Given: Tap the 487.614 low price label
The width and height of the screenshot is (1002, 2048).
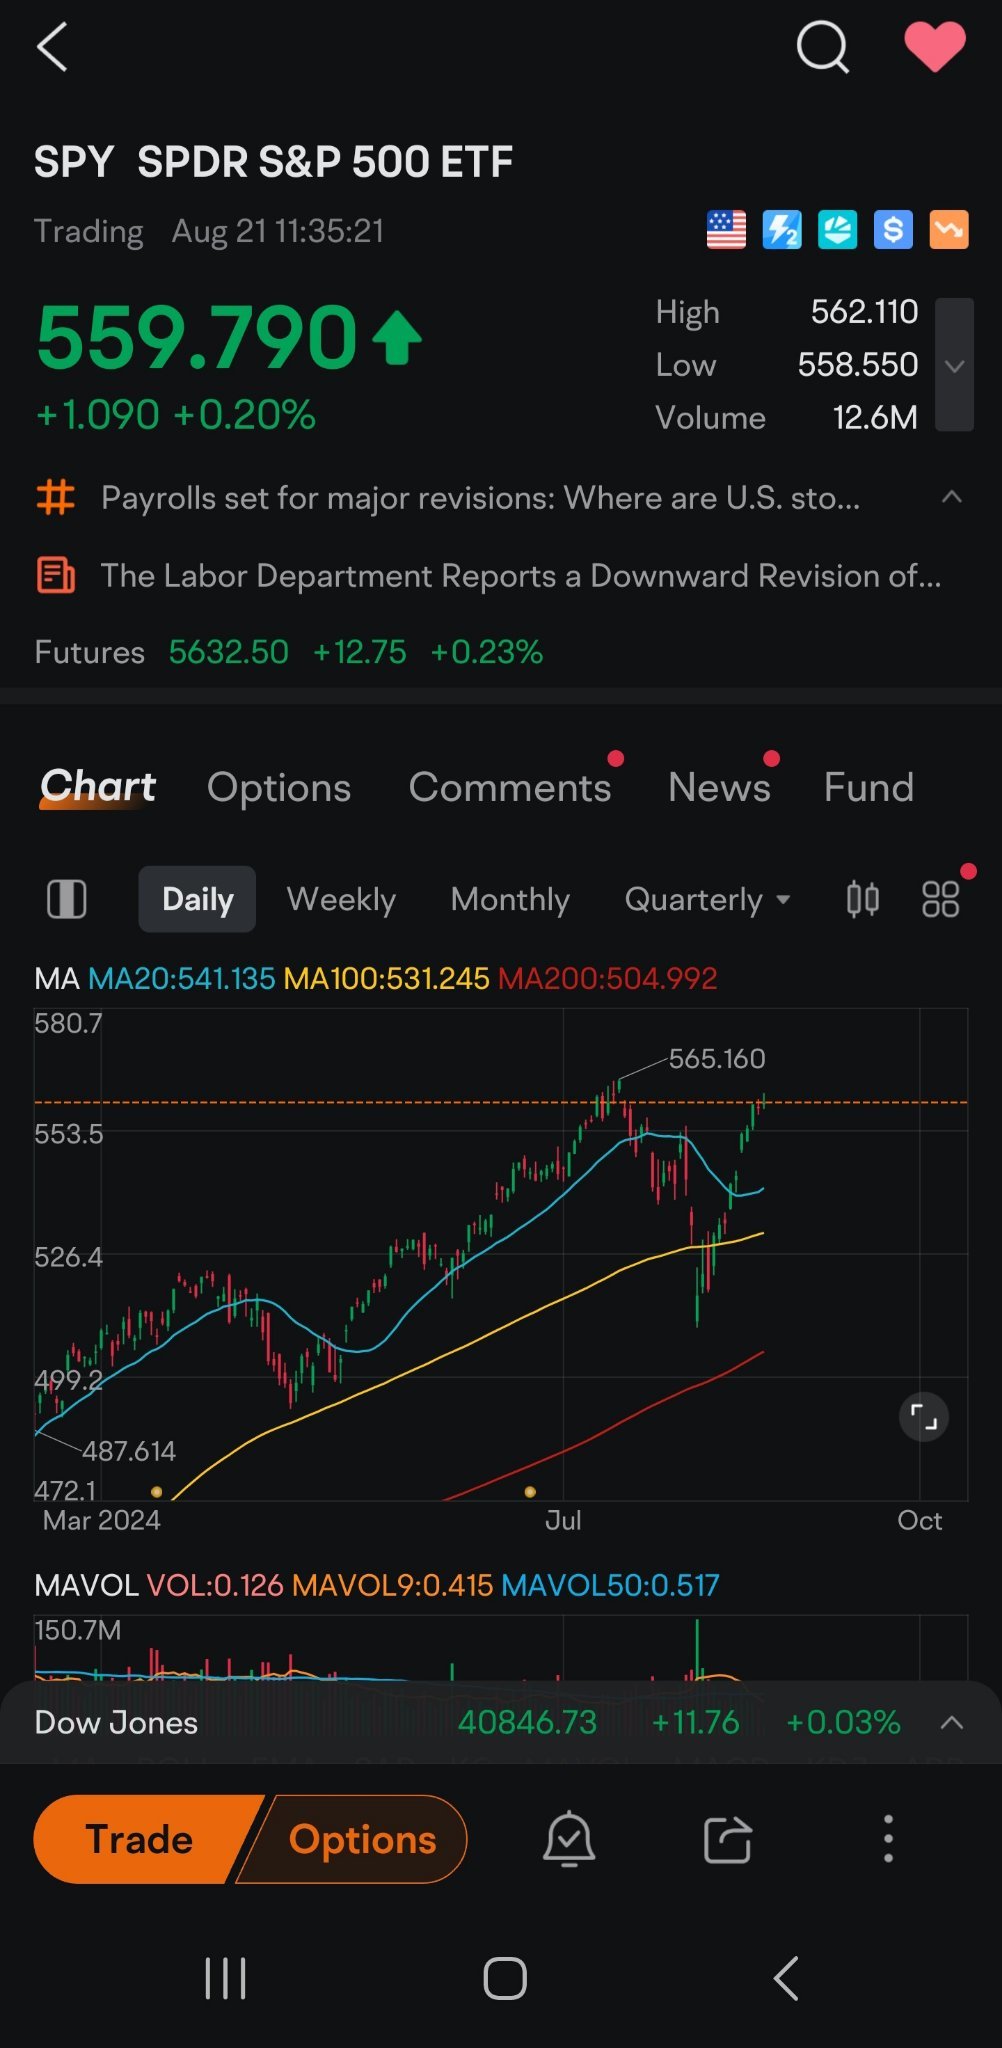Looking at the screenshot, I should (x=129, y=1451).
